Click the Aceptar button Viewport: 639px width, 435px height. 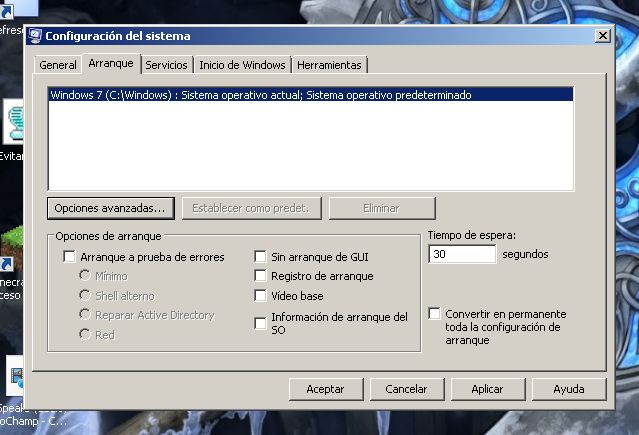click(x=326, y=389)
